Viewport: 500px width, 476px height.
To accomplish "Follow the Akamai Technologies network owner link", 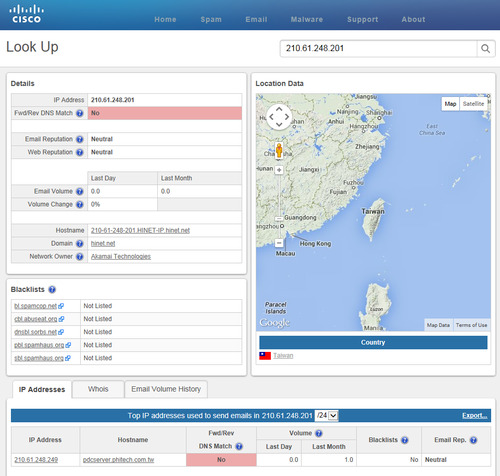I will [121, 256].
